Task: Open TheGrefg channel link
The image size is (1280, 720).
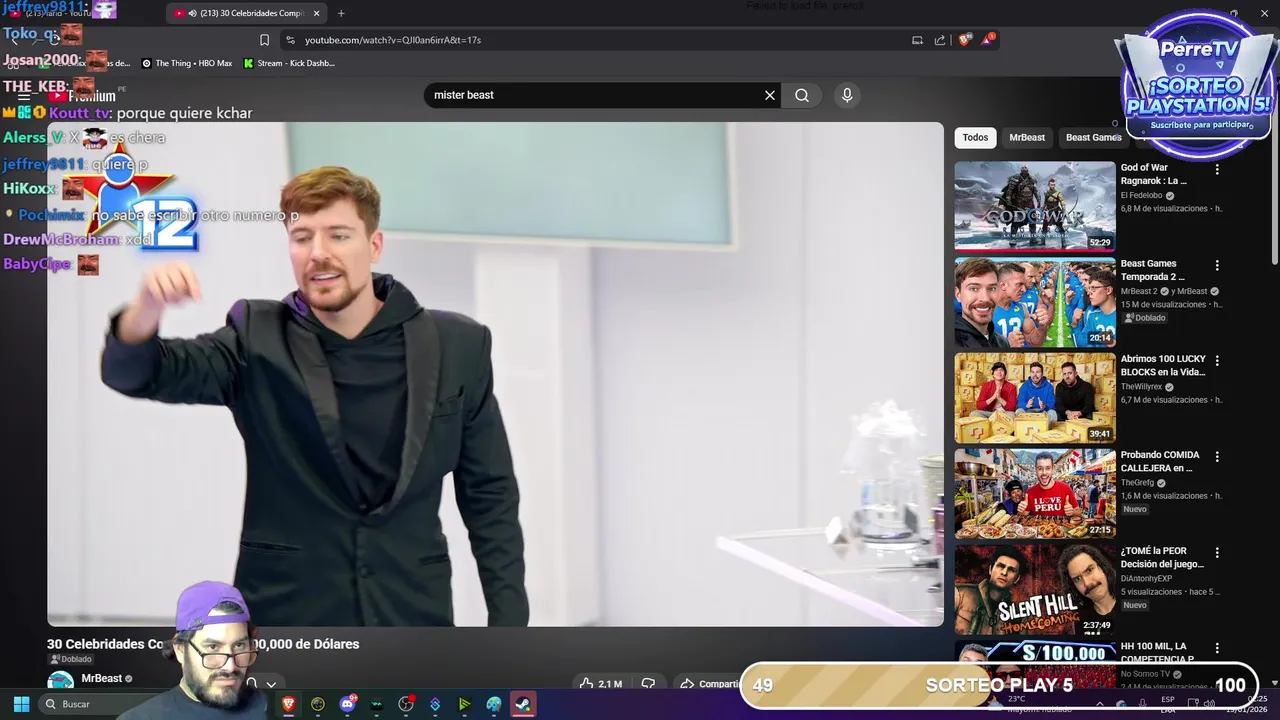Action: [x=1137, y=483]
